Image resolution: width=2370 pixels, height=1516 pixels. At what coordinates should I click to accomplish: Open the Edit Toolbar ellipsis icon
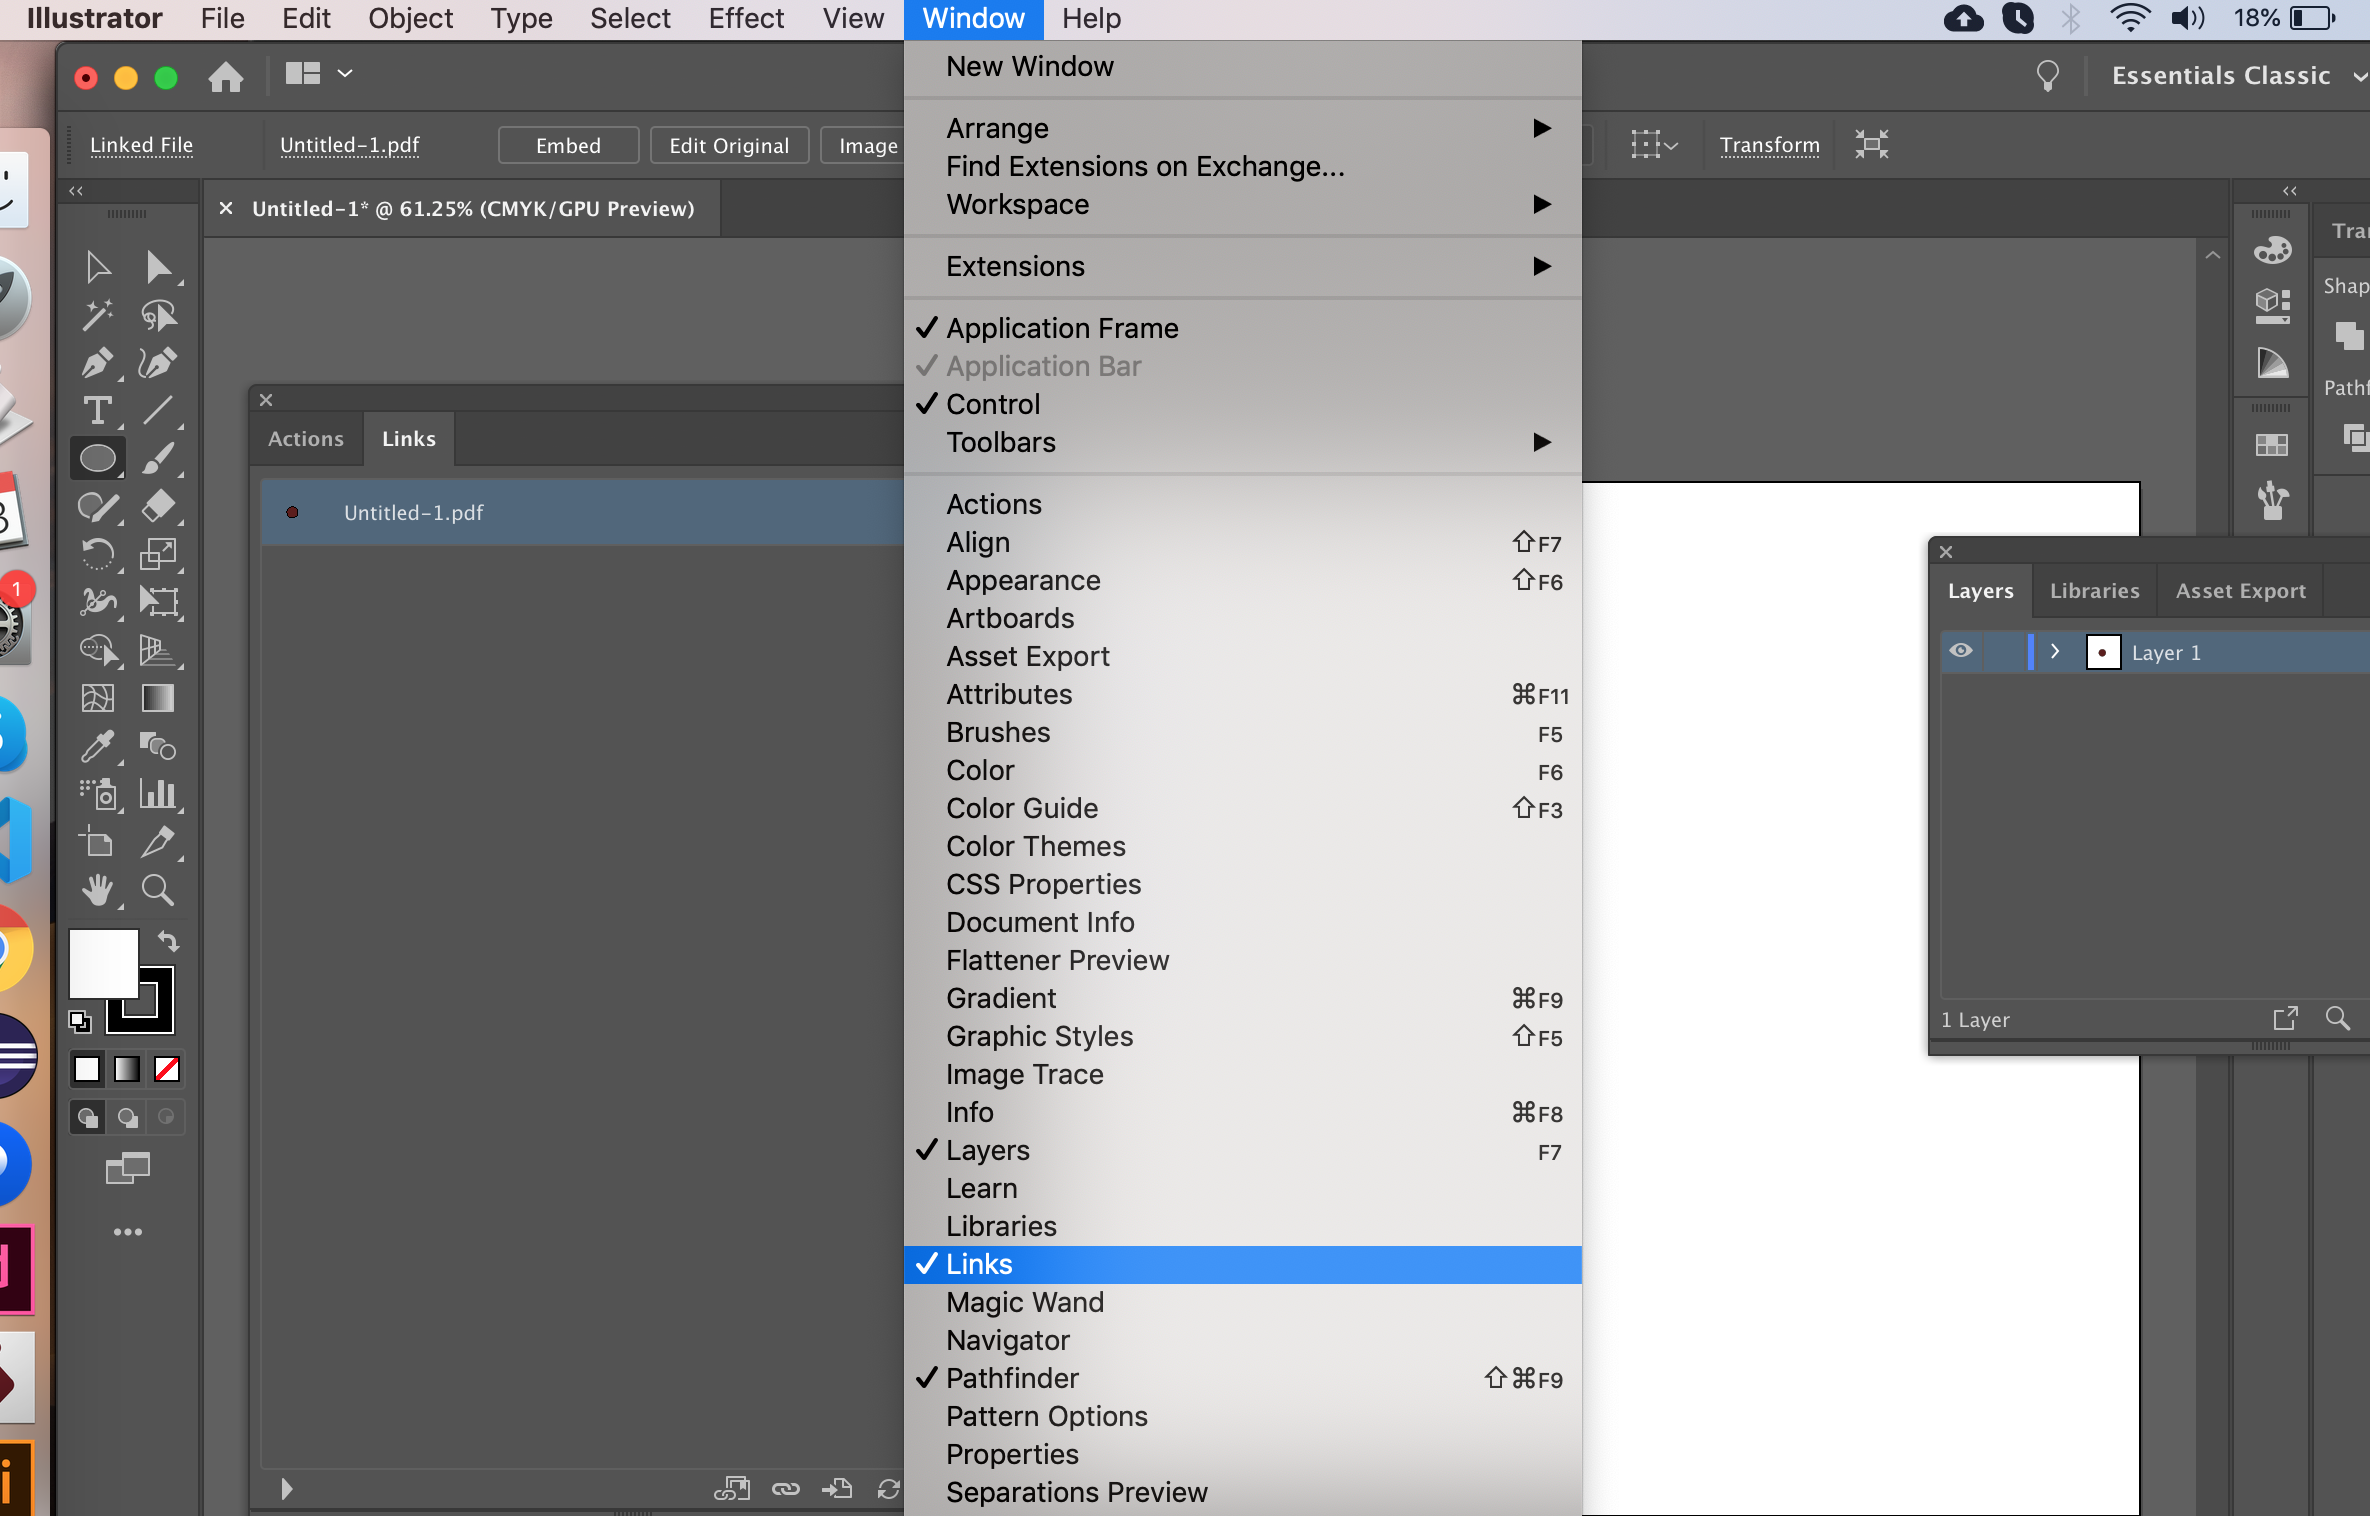point(127,1231)
